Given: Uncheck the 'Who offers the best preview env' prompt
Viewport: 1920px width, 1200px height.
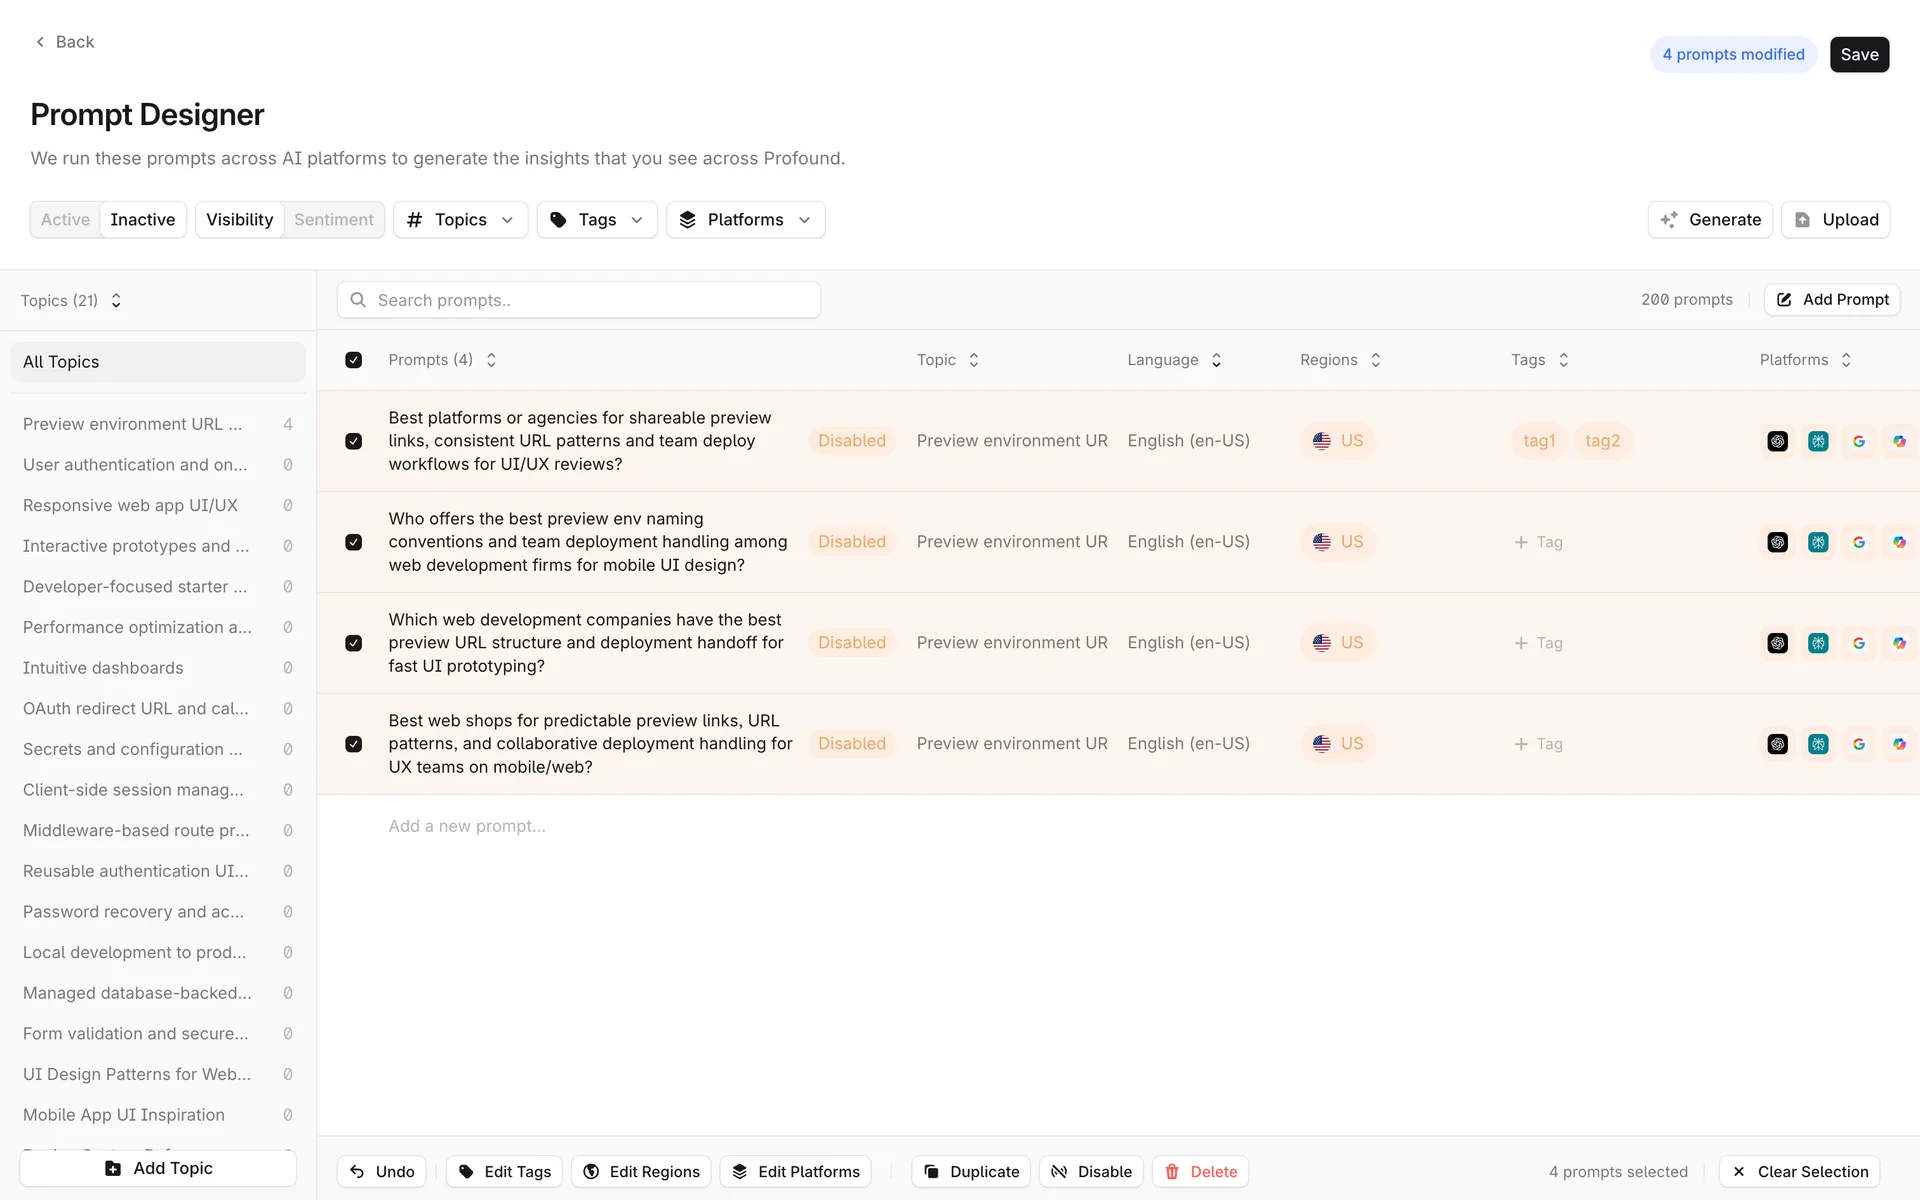Looking at the screenshot, I should 354,542.
